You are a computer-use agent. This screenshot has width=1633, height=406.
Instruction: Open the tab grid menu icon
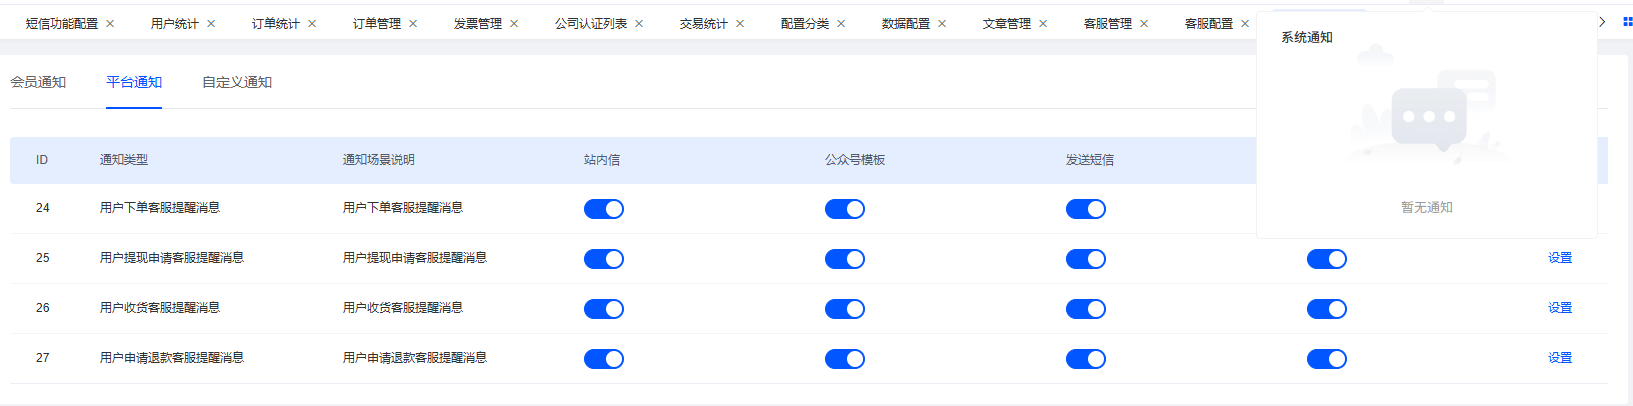click(1627, 21)
